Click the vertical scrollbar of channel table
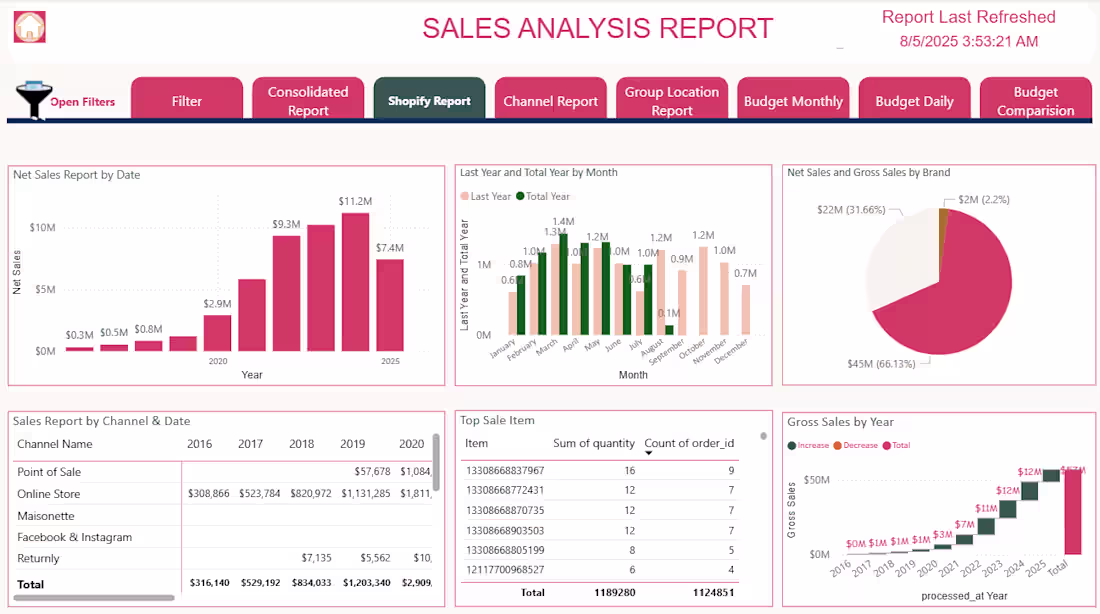 [x=436, y=462]
